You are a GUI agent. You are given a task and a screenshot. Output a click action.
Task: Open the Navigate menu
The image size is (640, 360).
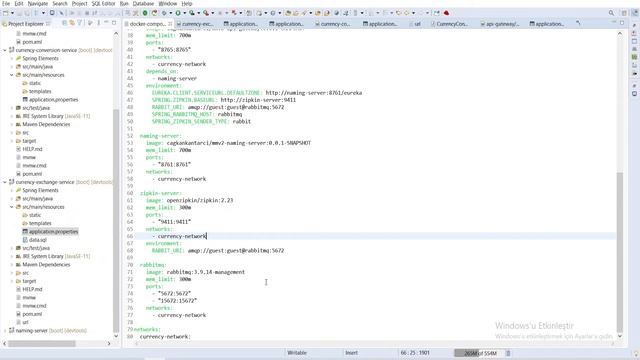38,3
